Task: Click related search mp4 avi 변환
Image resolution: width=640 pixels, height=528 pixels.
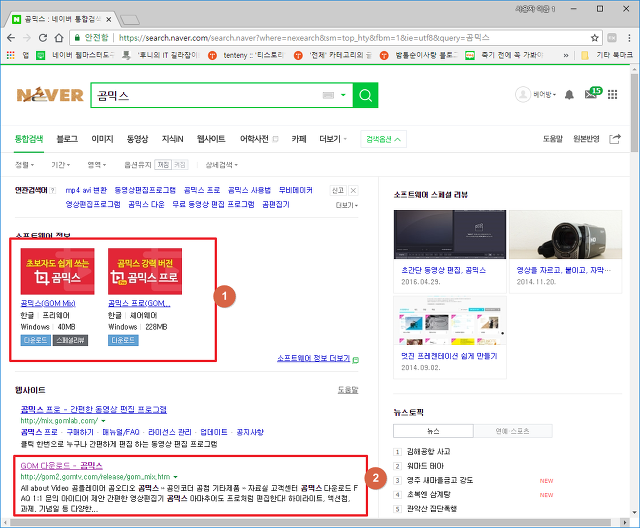Action: coord(86,190)
